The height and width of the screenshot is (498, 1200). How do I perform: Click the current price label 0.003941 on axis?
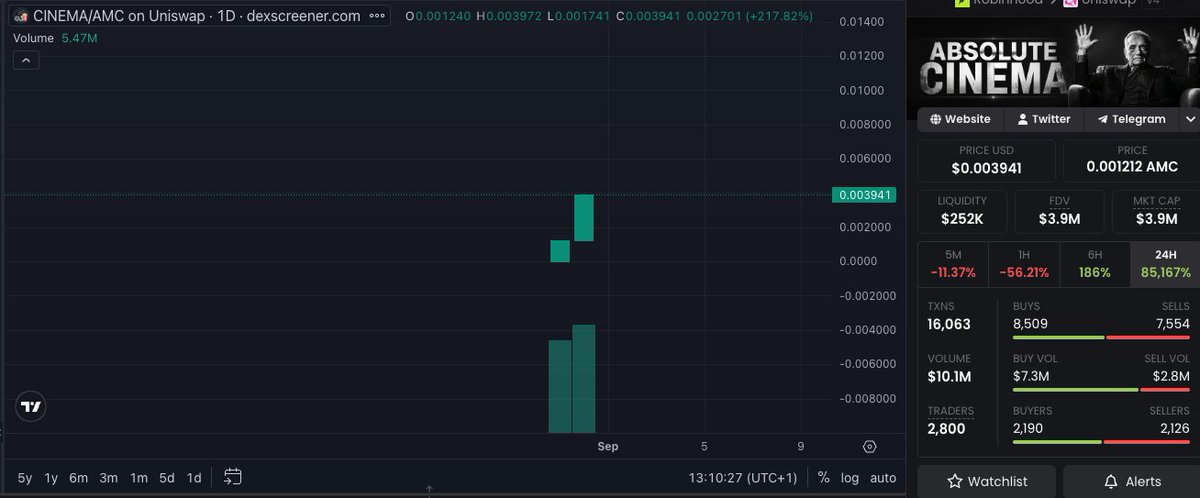tap(864, 195)
